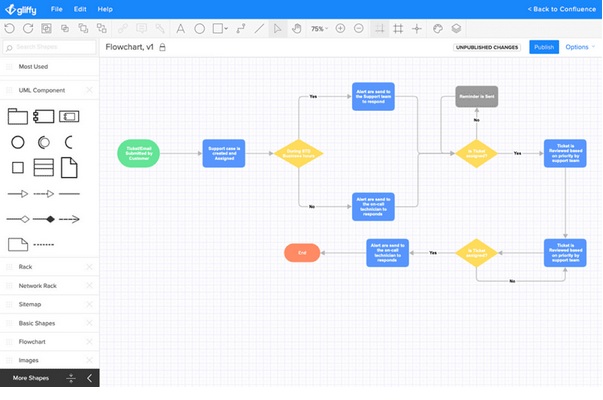Open the color Theme palette icon

coord(438,28)
